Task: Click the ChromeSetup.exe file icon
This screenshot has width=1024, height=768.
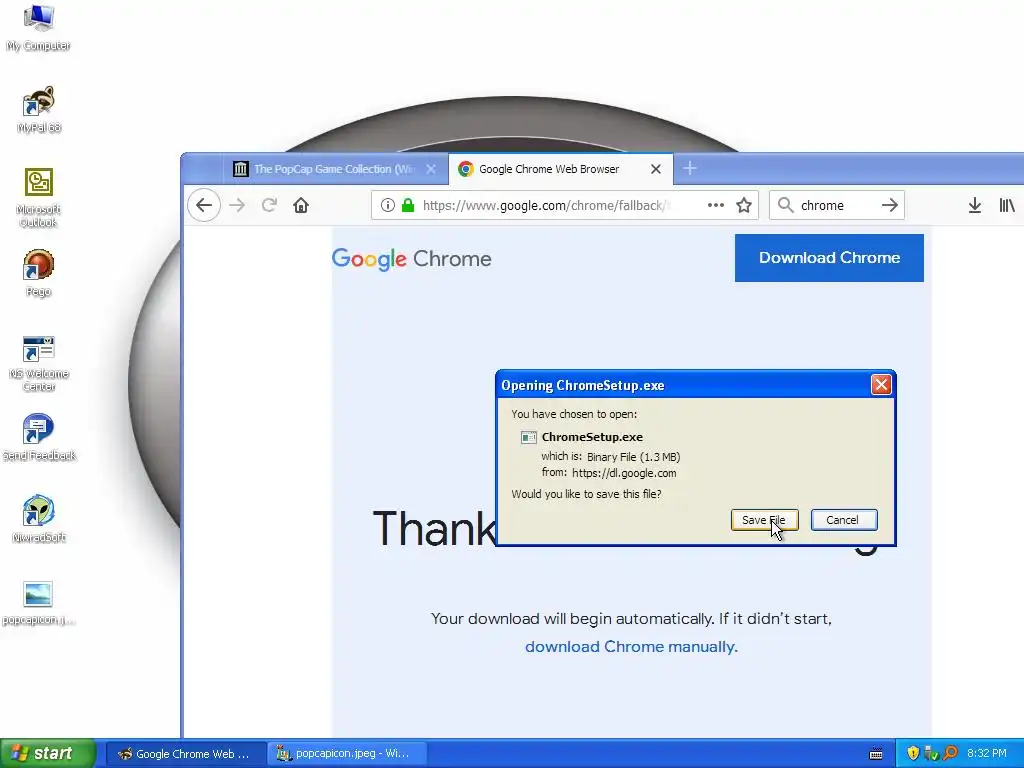Action: coord(528,437)
